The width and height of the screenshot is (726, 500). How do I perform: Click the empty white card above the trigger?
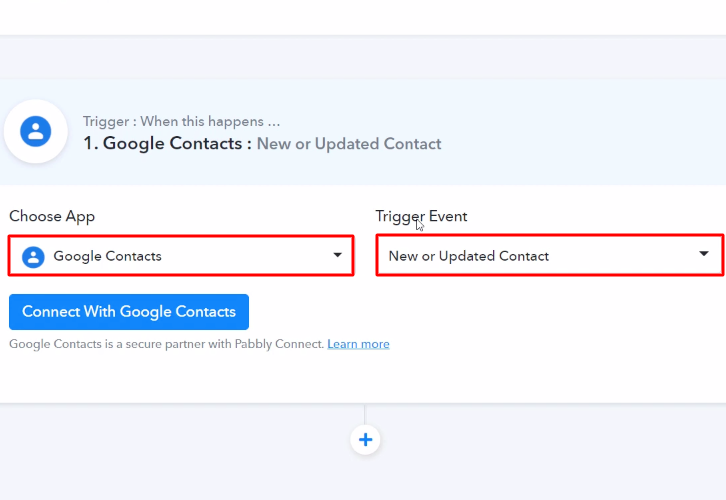(x=363, y=16)
